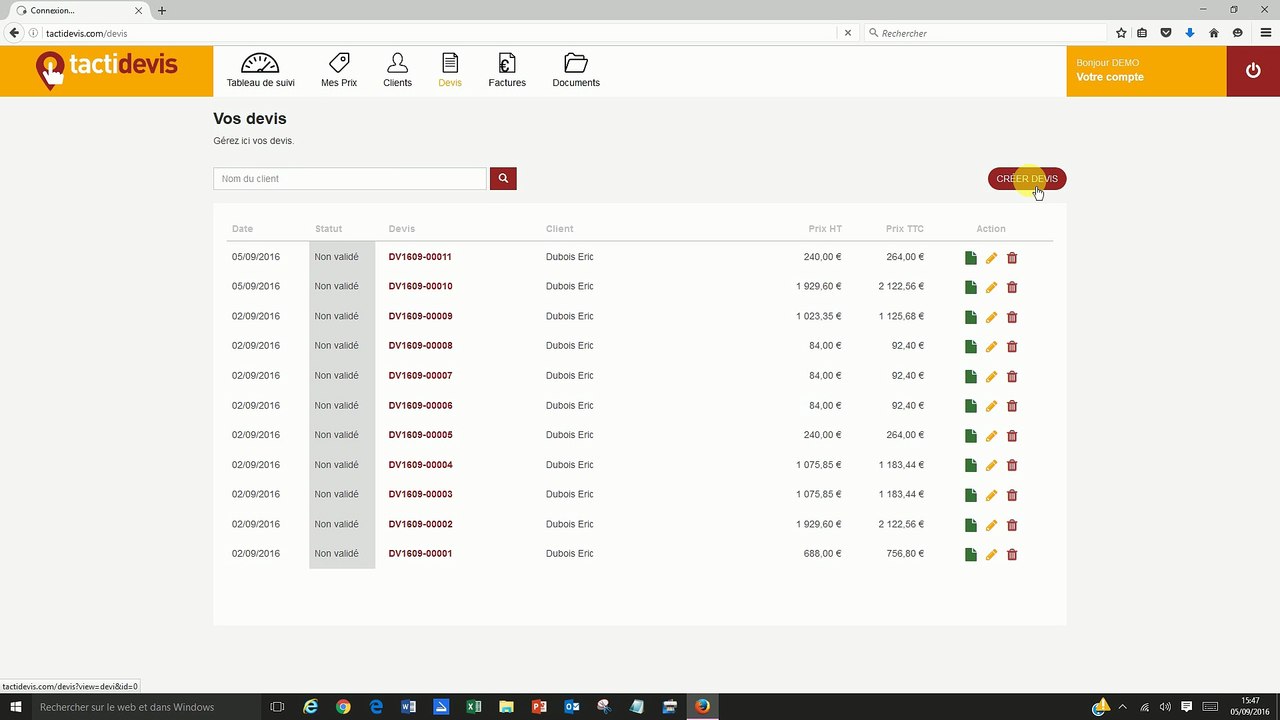Open quote DV1609-00008
Screen dimensions: 1280x720
420,346
